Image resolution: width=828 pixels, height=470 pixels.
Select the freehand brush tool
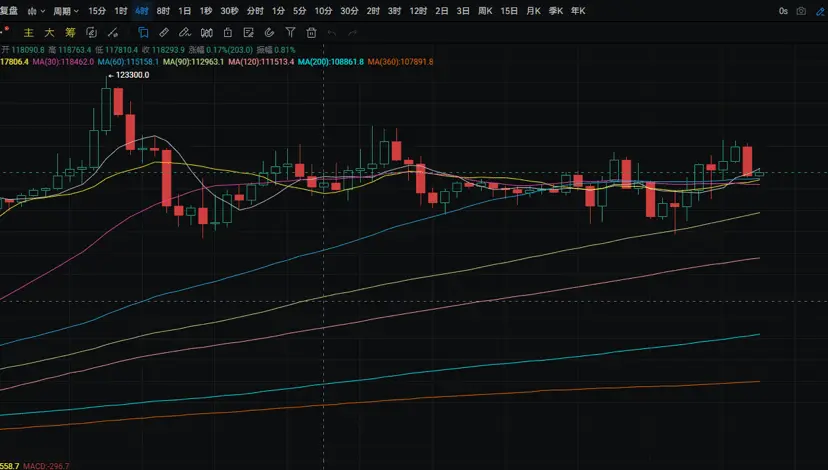[x=185, y=33]
